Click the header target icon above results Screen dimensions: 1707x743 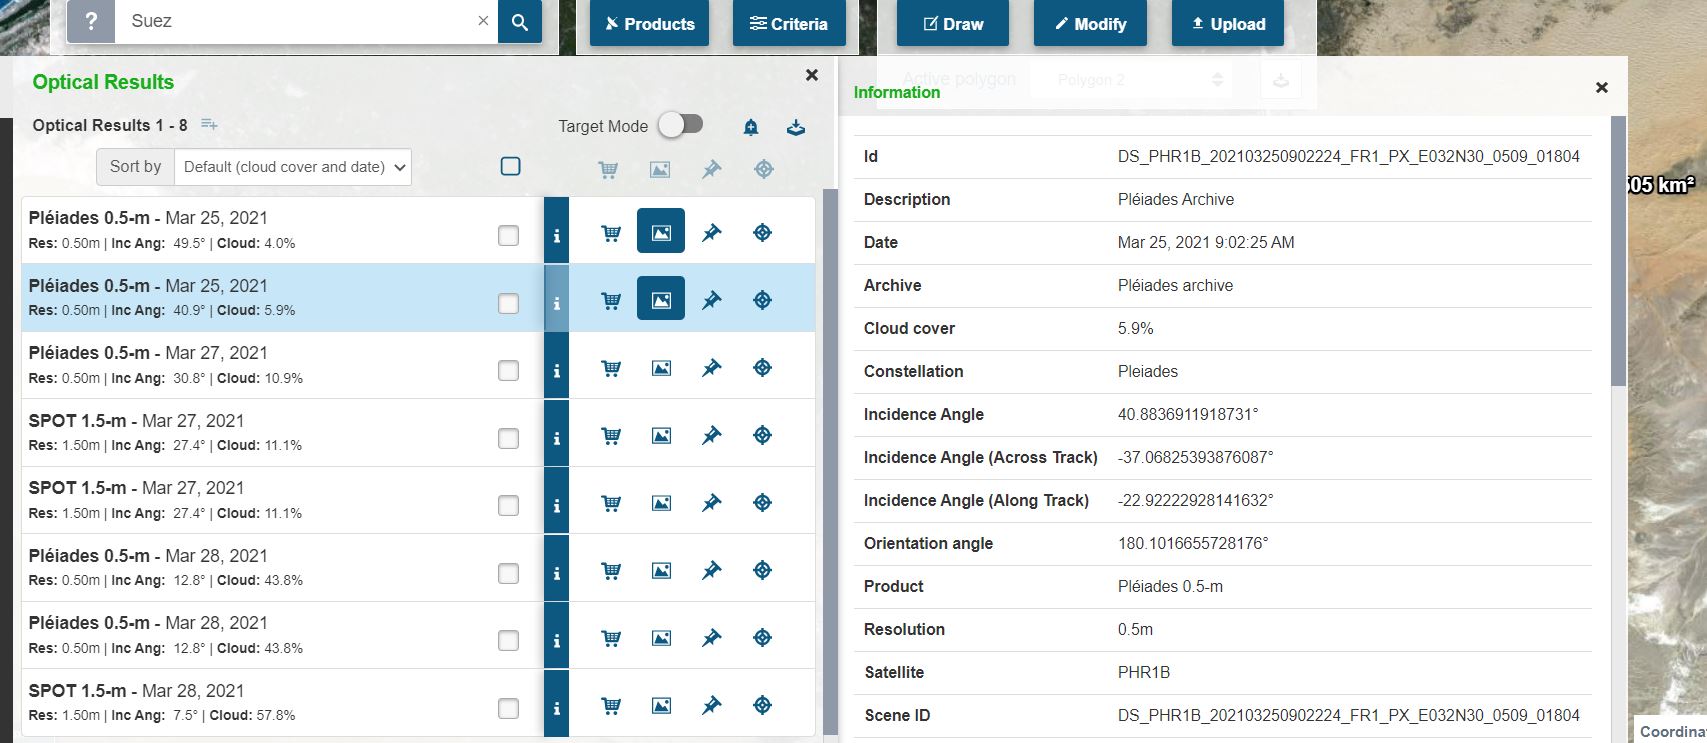764,170
